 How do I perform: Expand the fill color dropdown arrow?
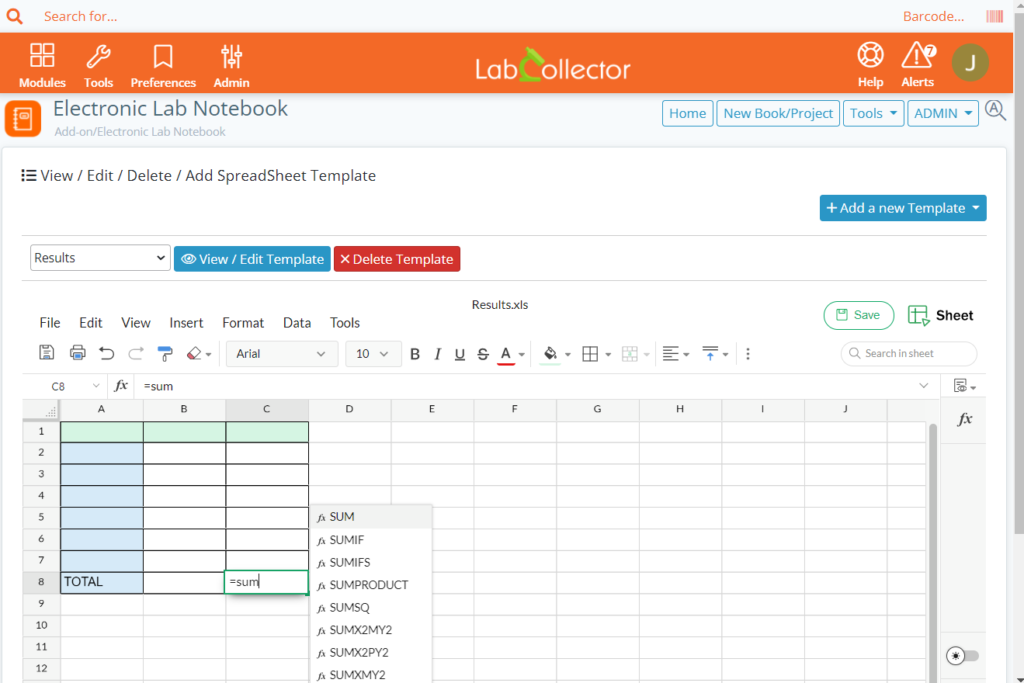point(568,355)
